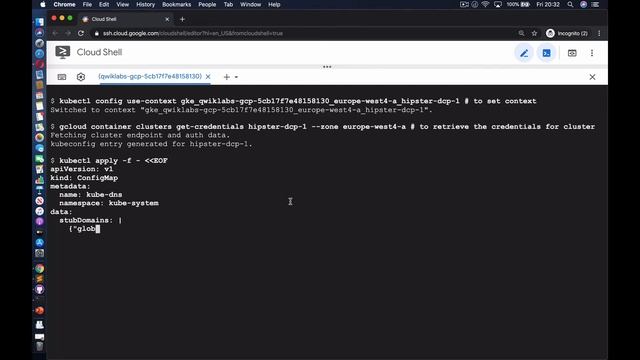Click the Wi-Fi status icon
The width and height of the screenshot is (640, 360).
[x=485, y=4]
